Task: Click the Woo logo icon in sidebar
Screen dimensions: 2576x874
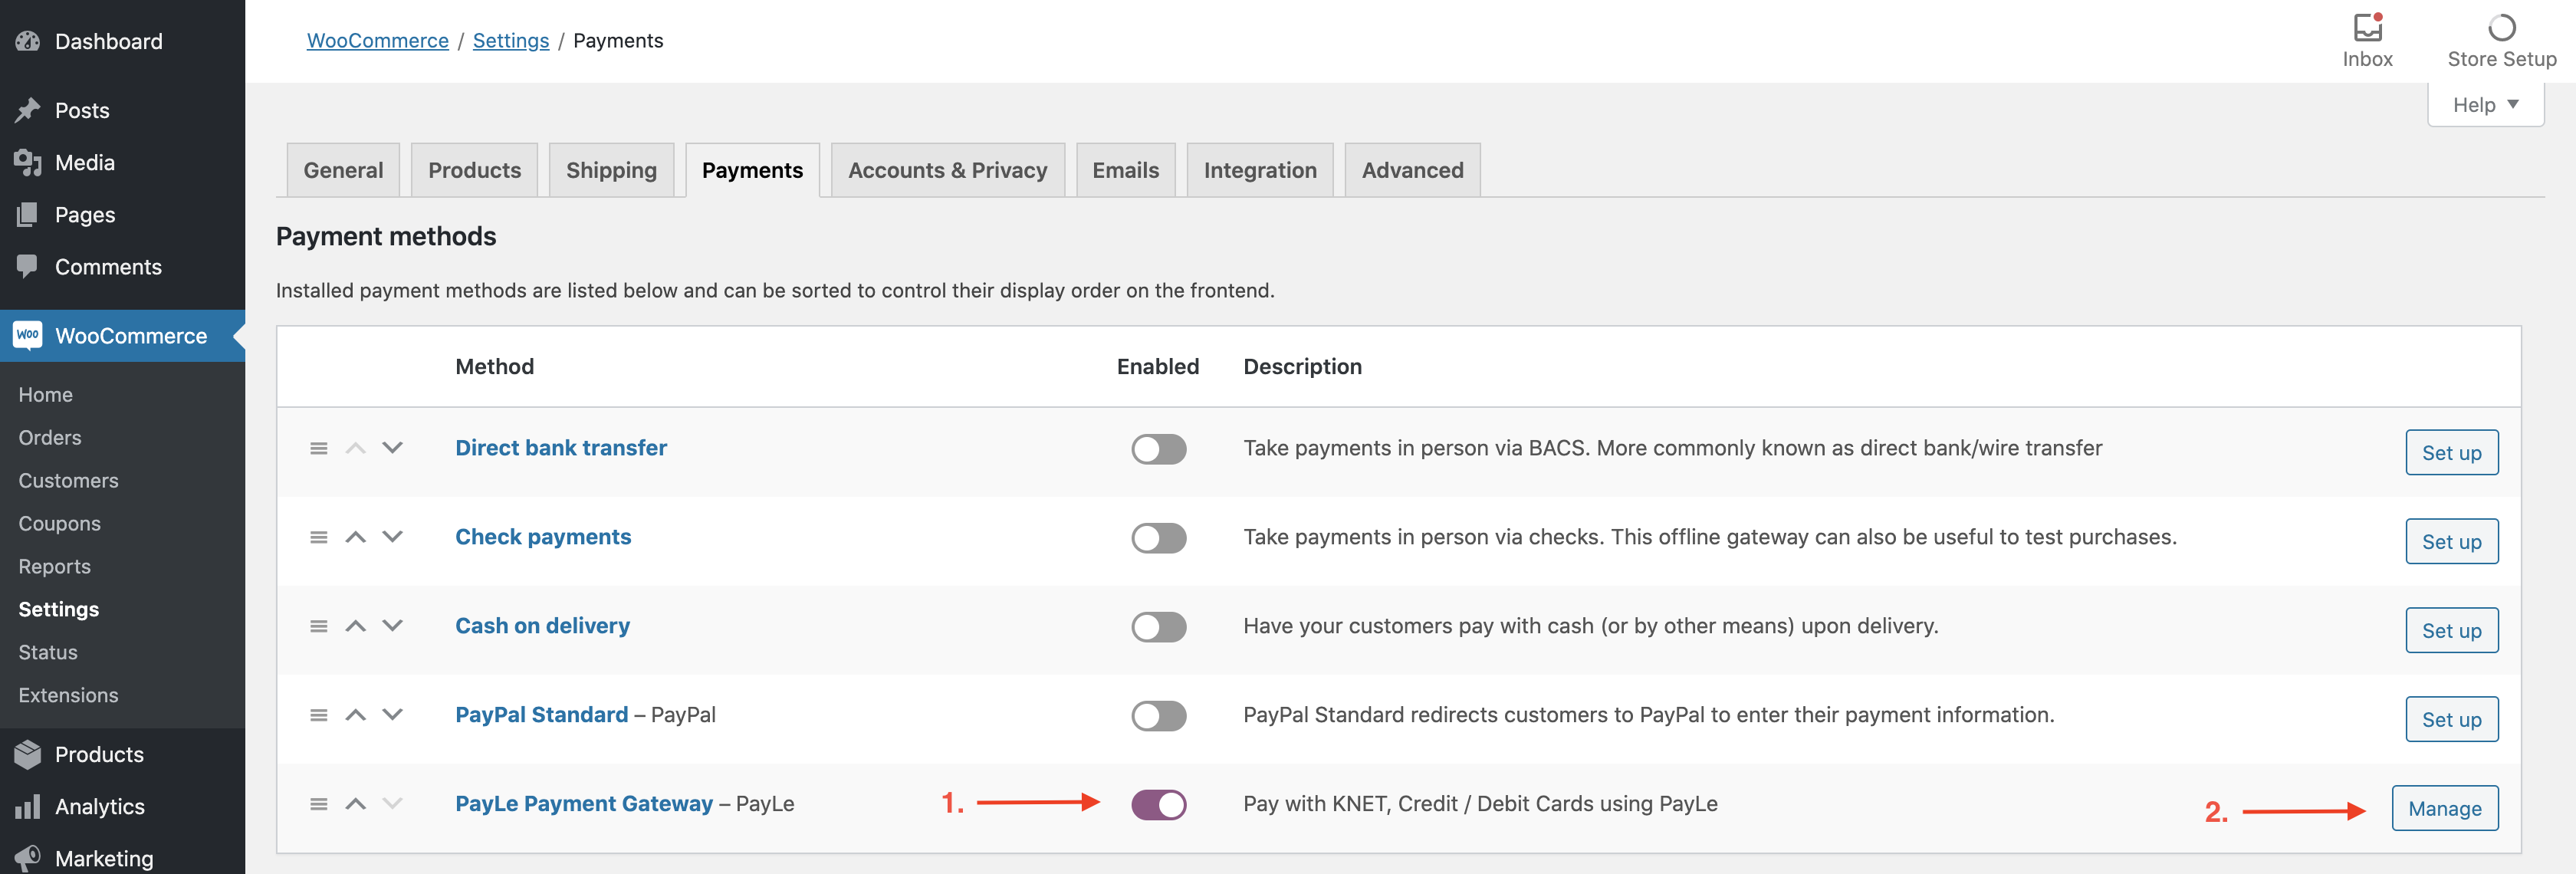Action: point(28,335)
